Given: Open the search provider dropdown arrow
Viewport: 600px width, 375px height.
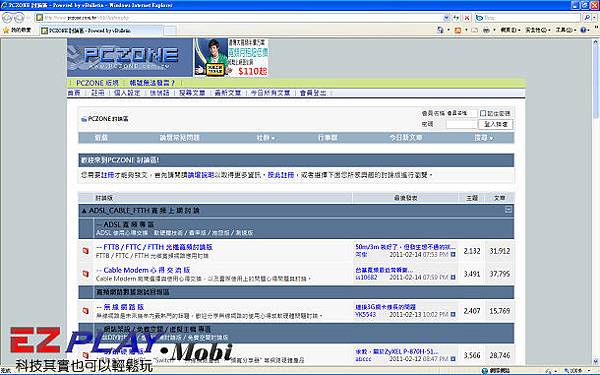Looking at the screenshot, I should tap(595, 18).
